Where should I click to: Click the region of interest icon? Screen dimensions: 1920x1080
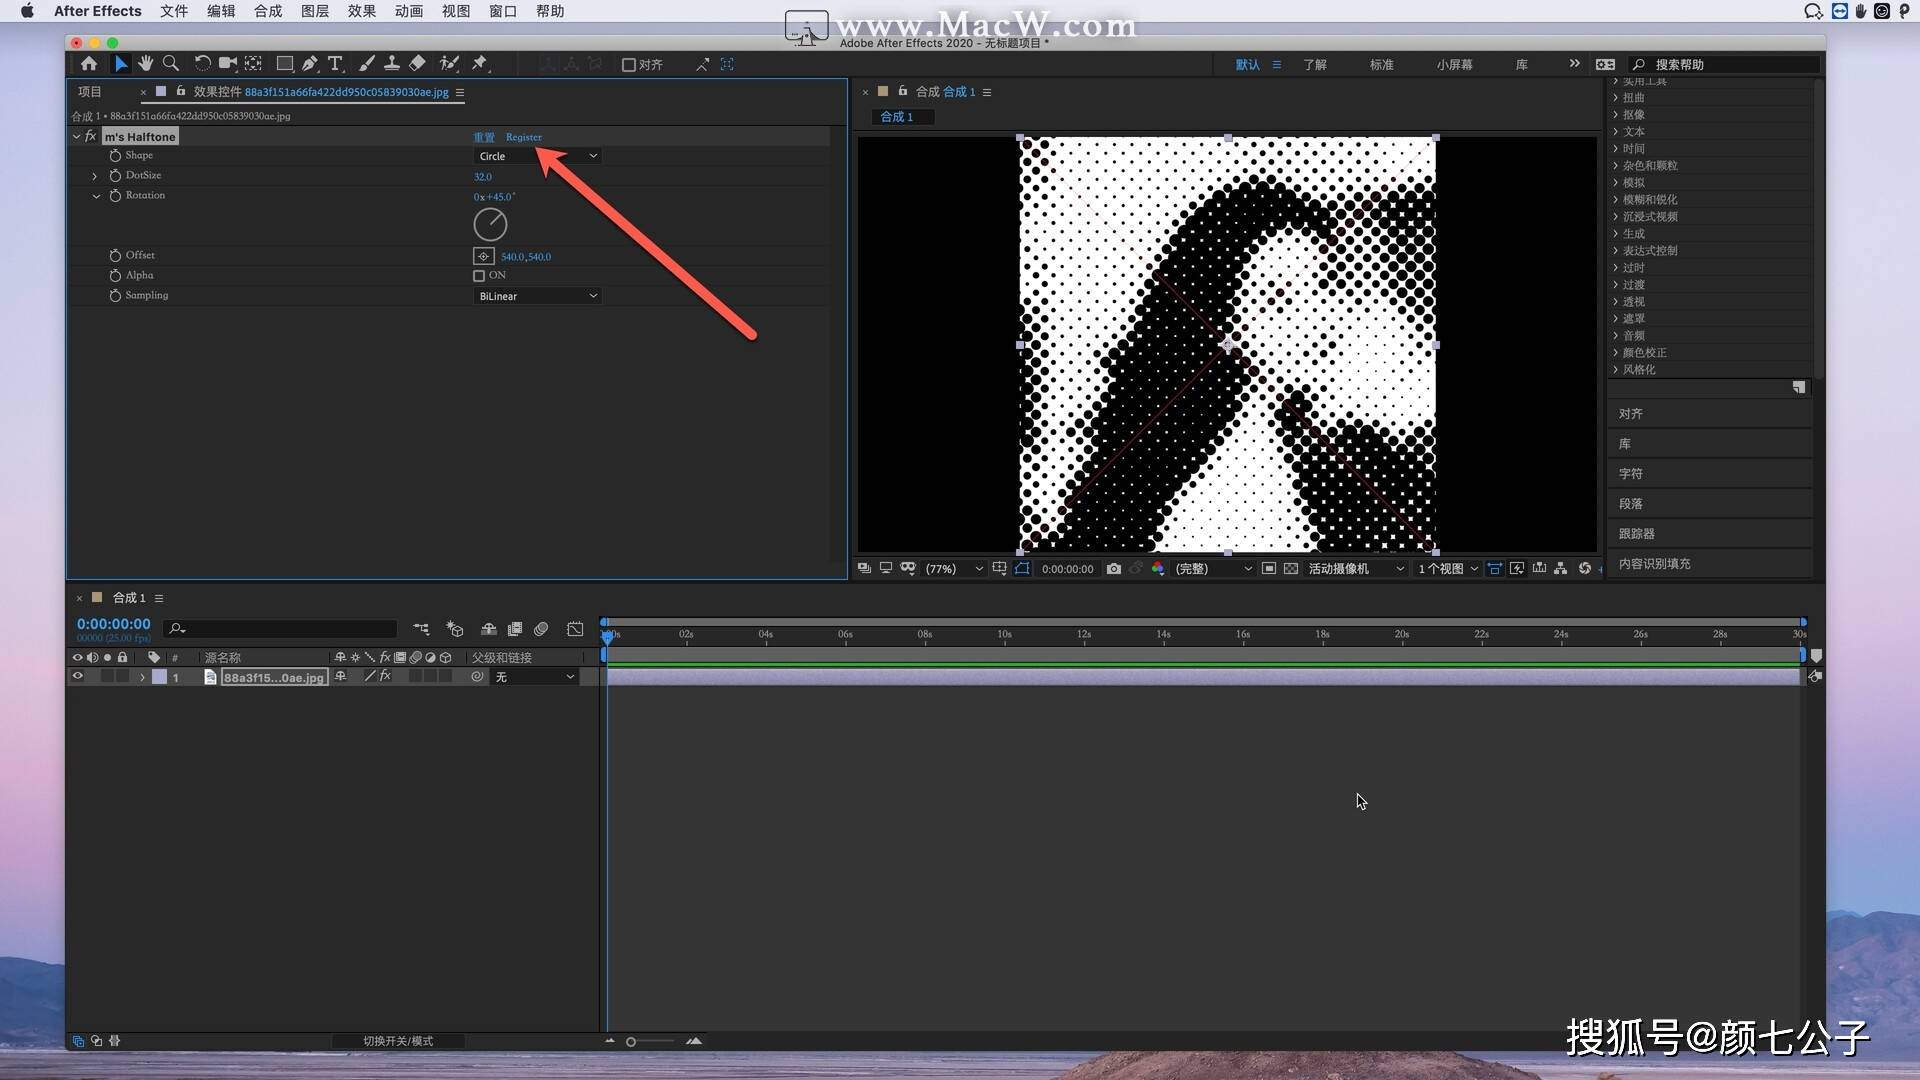click(1269, 568)
